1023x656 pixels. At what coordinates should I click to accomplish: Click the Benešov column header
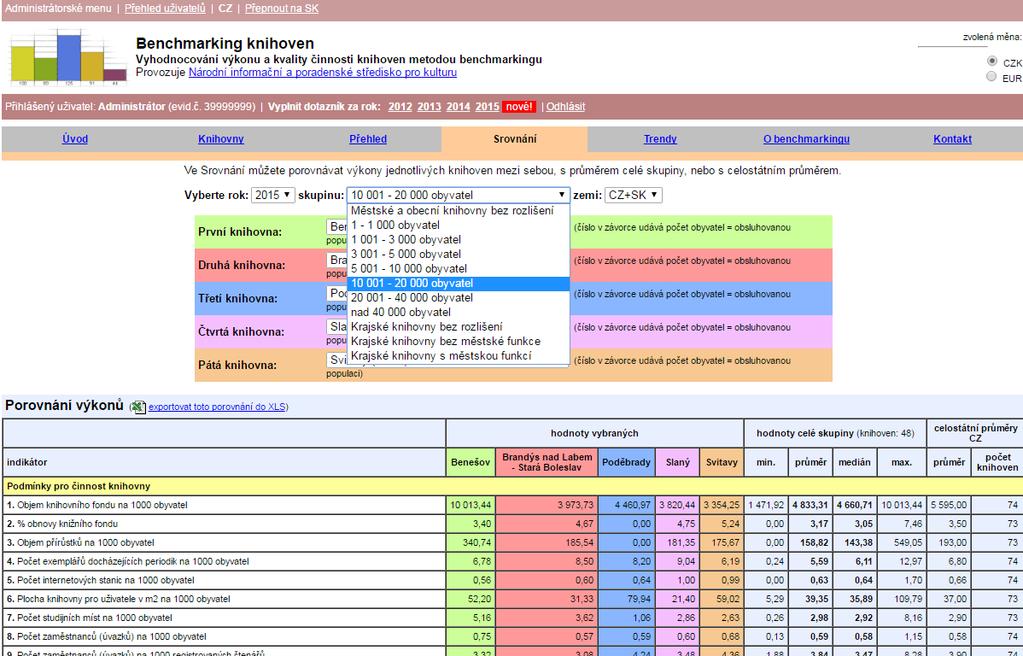click(x=470, y=462)
